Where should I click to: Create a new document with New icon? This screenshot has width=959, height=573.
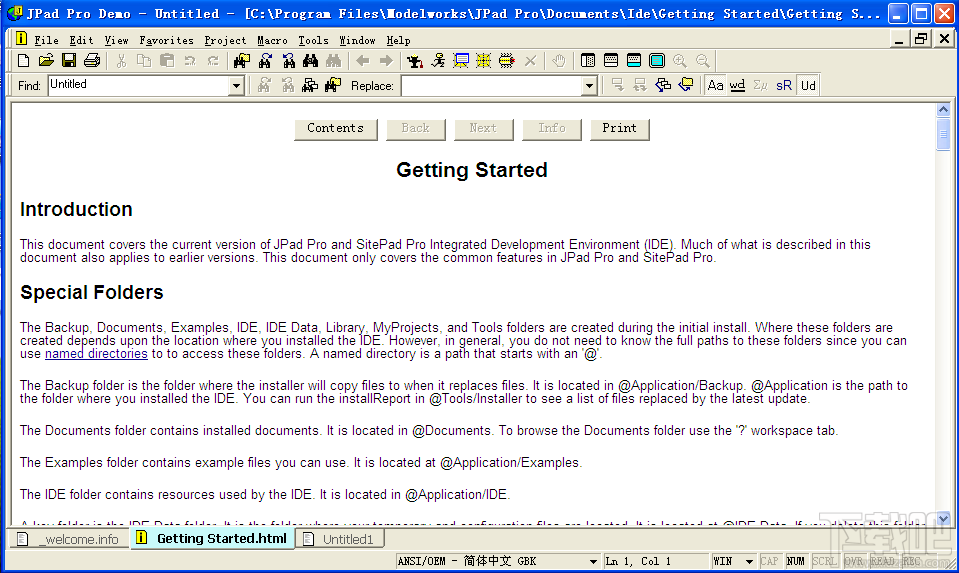pyautogui.click(x=23, y=61)
